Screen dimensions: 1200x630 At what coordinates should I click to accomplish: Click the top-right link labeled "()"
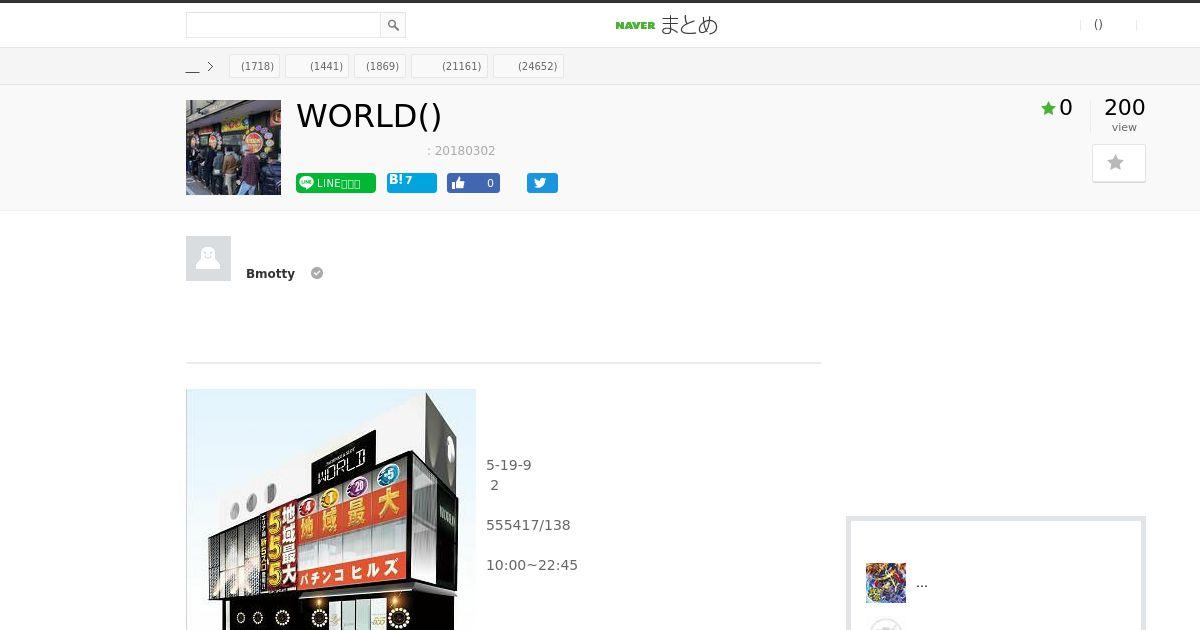[x=1098, y=25]
